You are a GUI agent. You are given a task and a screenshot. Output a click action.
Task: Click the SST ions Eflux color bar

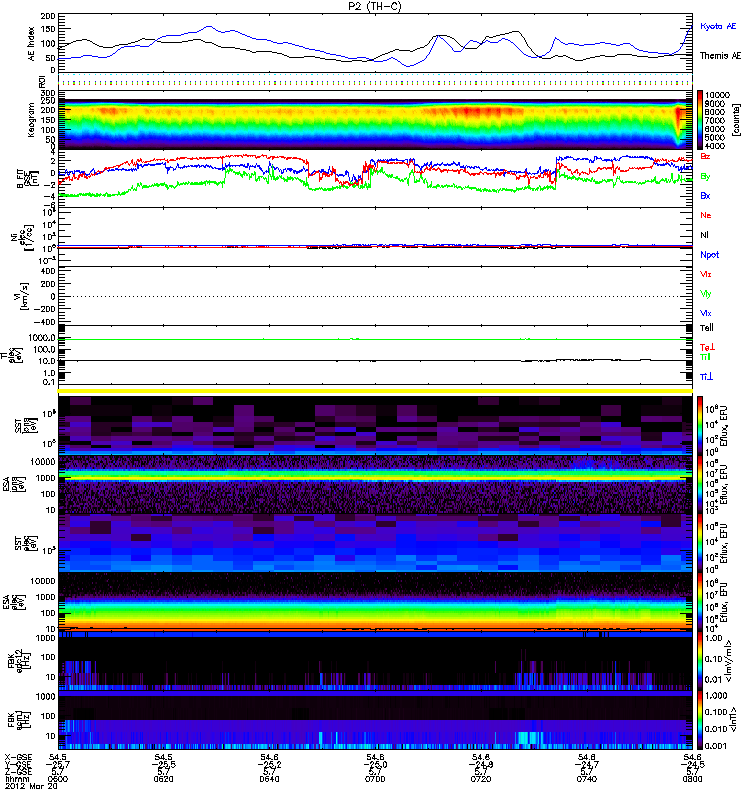click(x=700, y=425)
